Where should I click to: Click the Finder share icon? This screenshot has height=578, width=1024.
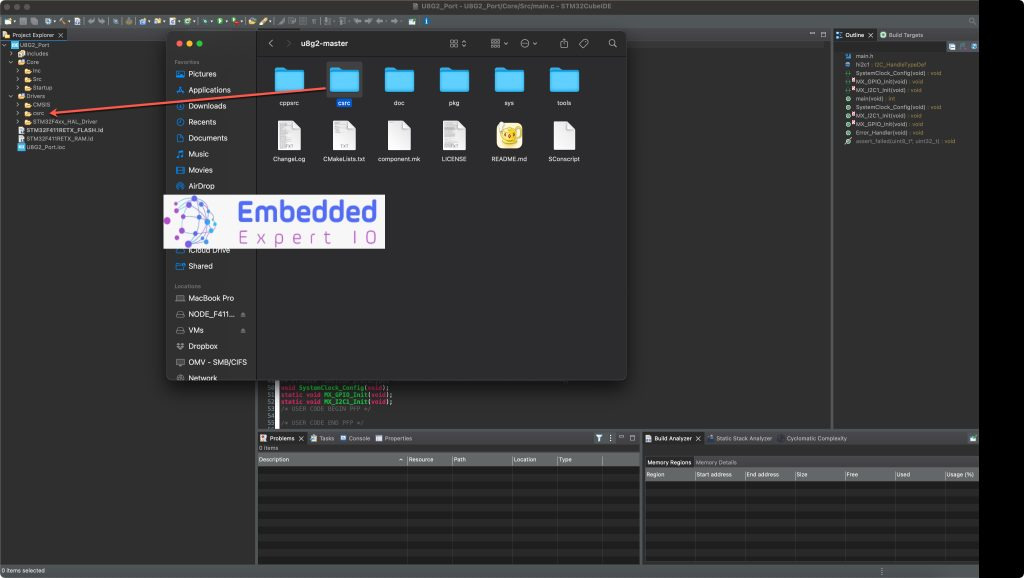pos(564,43)
